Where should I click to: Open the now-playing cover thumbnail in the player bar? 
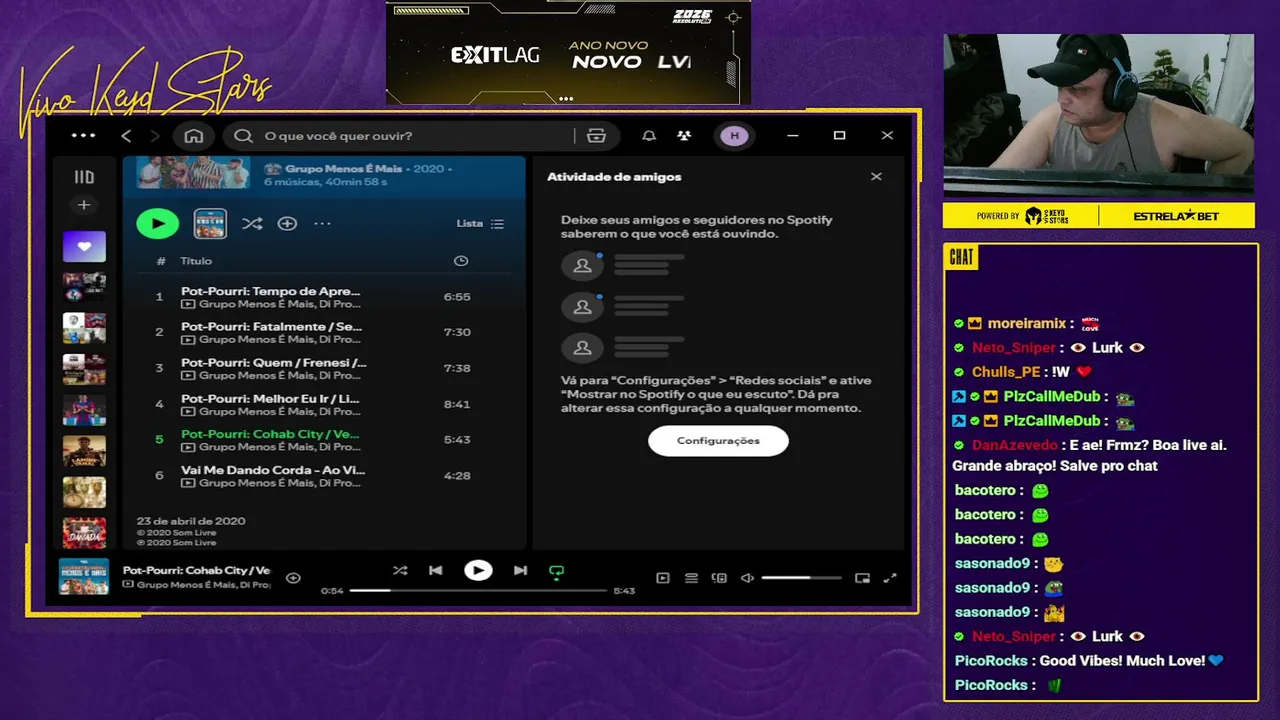(x=84, y=577)
